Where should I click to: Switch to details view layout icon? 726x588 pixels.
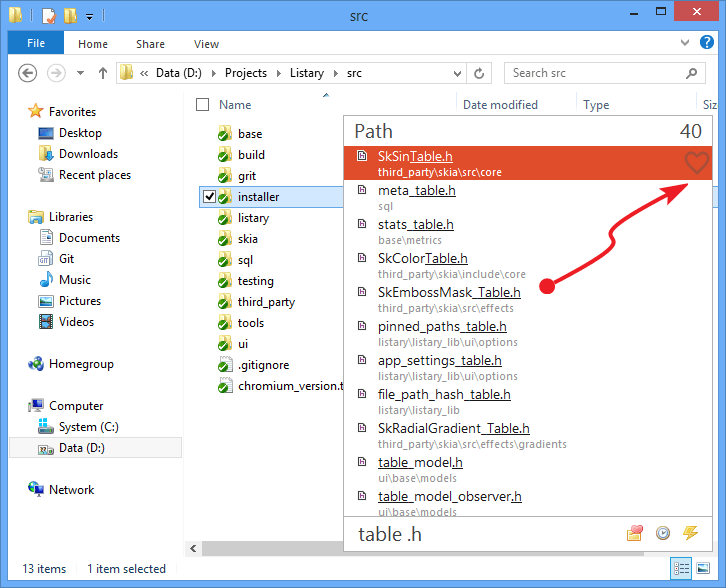(682, 568)
